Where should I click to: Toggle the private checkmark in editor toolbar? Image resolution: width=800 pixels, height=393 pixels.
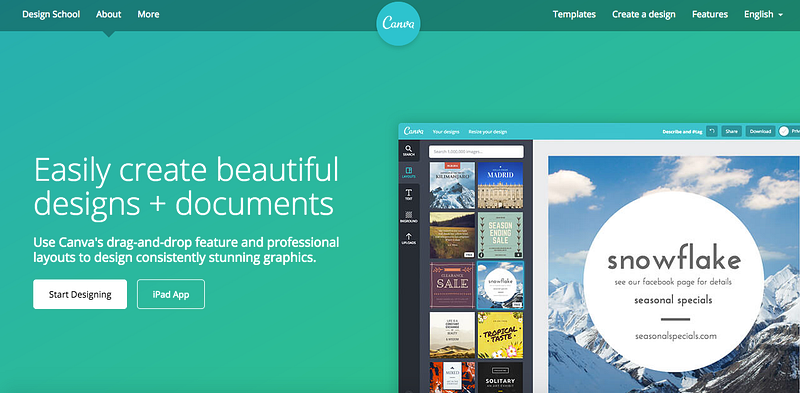pos(784,132)
